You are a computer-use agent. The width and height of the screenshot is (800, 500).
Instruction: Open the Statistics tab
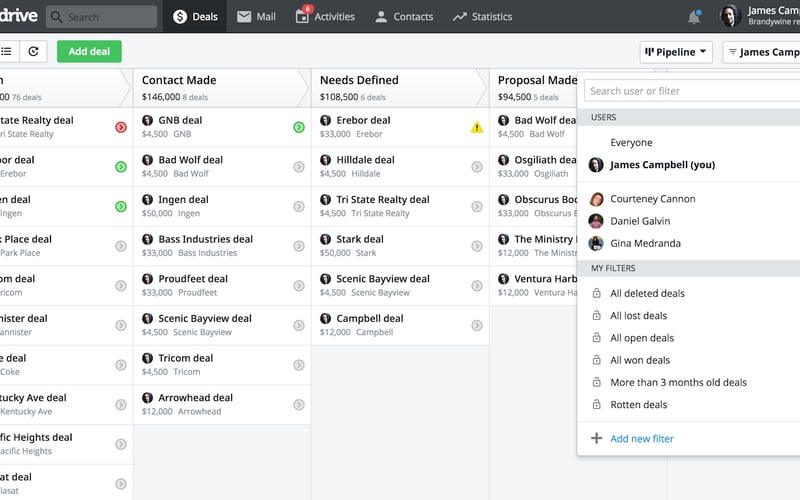[482, 16]
